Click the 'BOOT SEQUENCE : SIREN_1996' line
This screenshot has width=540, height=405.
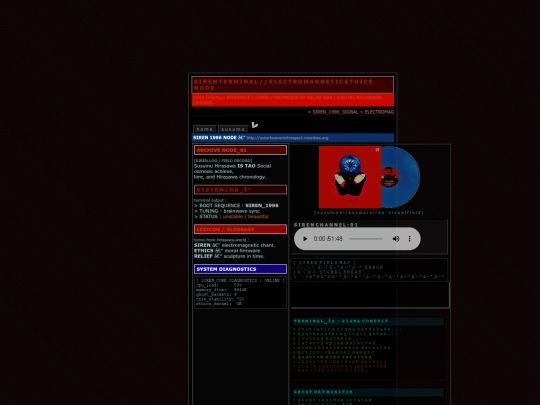[236, 206]
